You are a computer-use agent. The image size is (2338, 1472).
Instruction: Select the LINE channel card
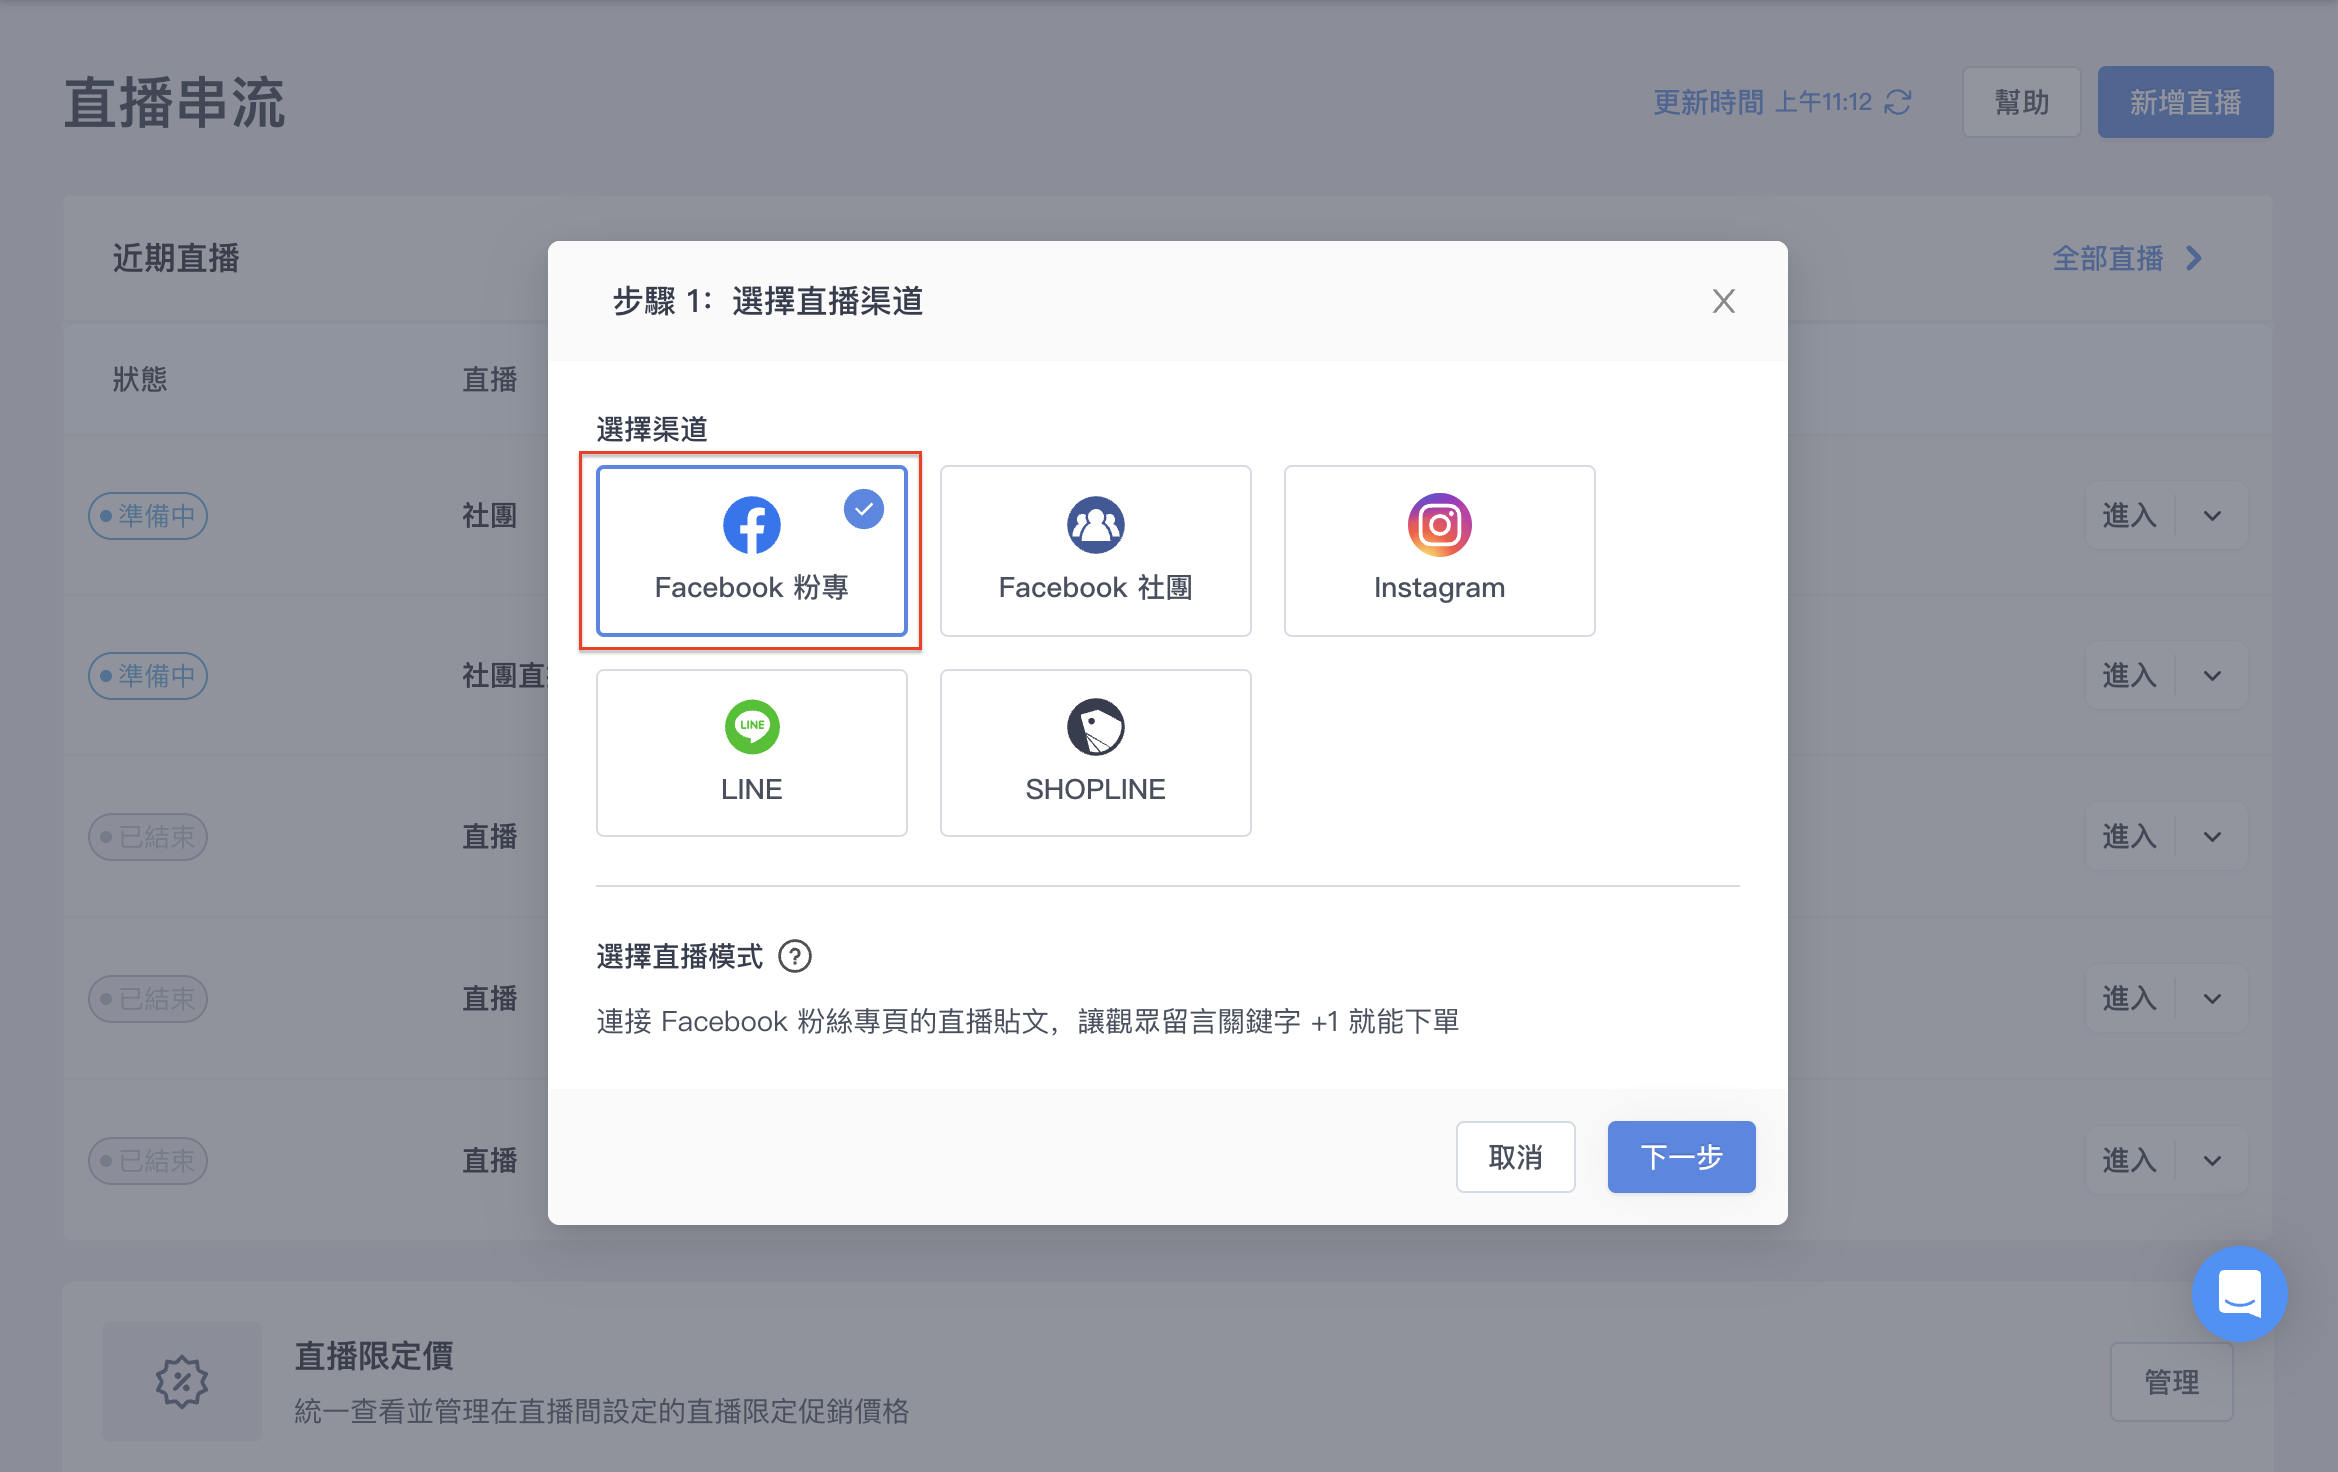tap(751, 752)
